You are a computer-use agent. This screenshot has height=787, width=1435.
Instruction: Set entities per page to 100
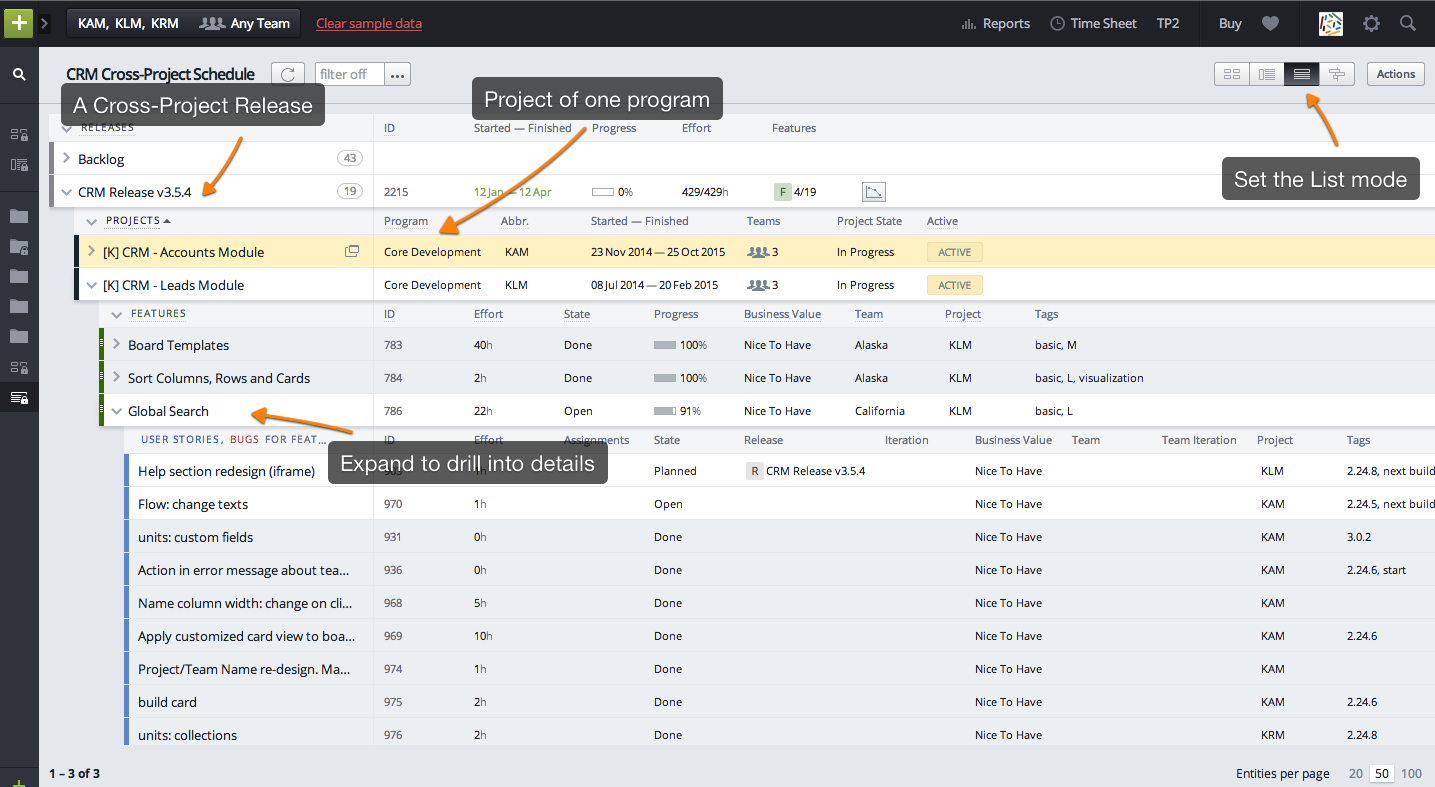click(1411, 772)
